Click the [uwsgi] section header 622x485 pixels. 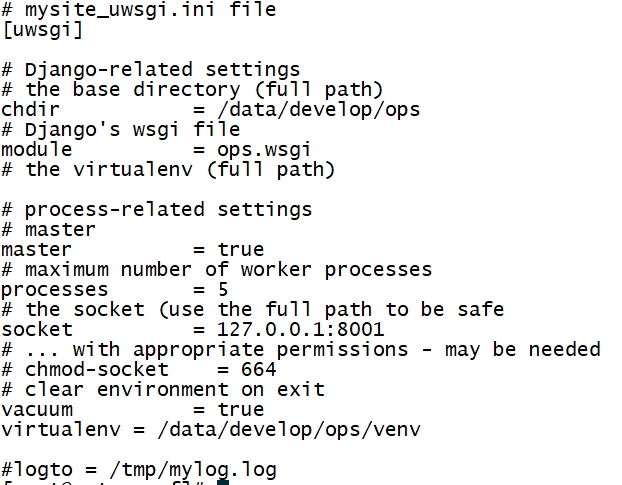pos(42,30)
